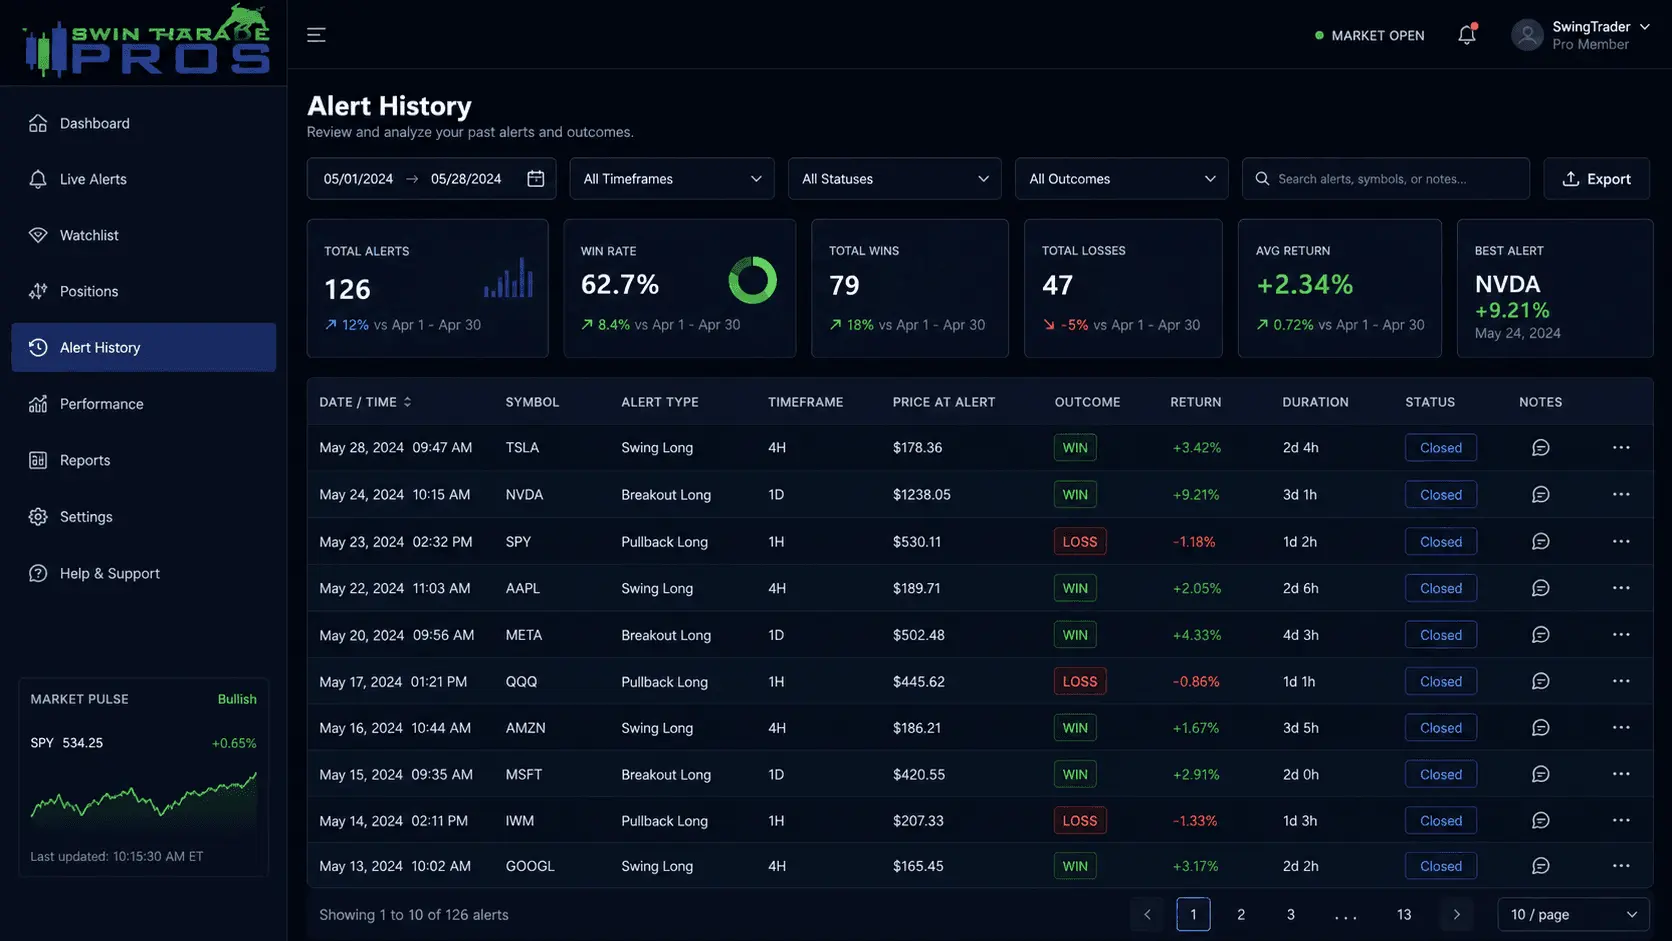This screenshot has height=941, width=1672.
Task: Click the search alerts input field
Action: tap(1386, 179)
